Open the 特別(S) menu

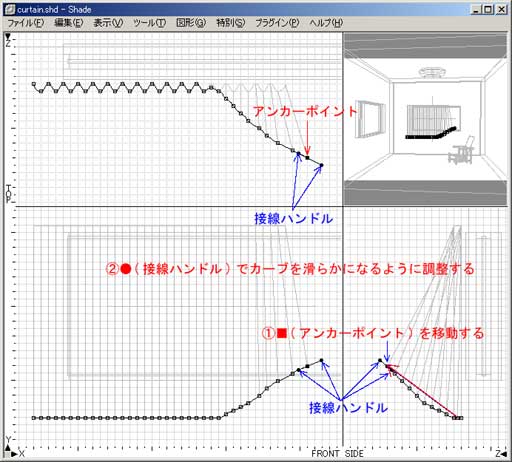[231, 23]
